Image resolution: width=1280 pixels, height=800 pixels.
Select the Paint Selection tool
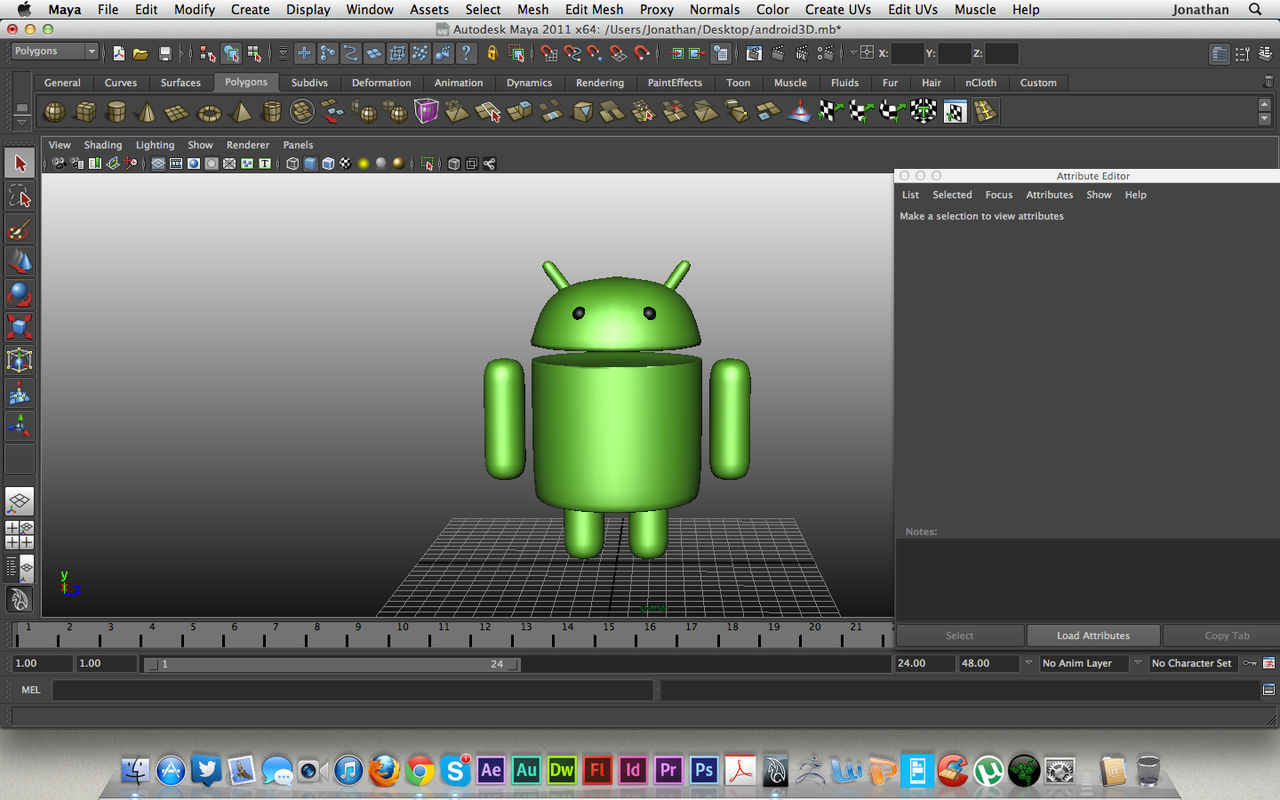pyautogui.click(x=20, y=229)
